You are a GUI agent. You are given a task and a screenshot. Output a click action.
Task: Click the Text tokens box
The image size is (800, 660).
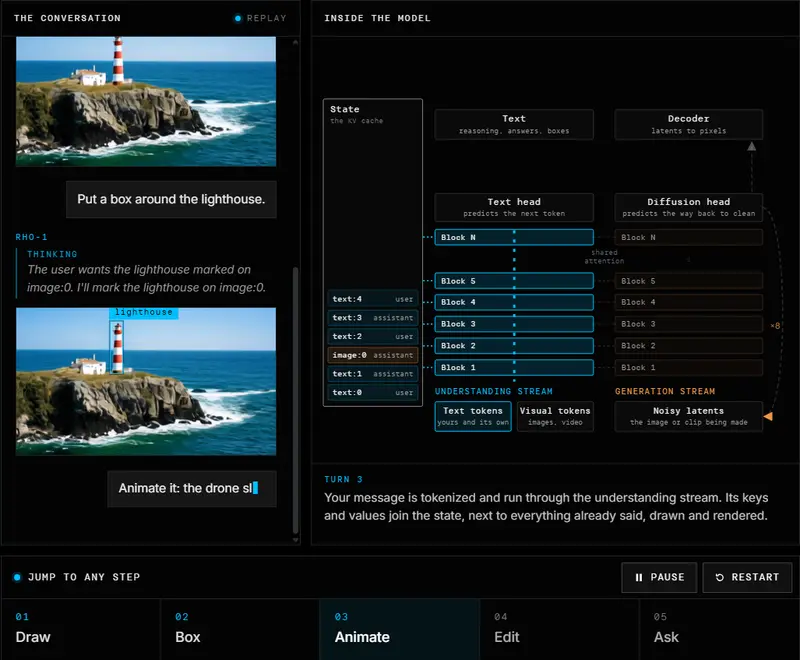coord(473,416)
